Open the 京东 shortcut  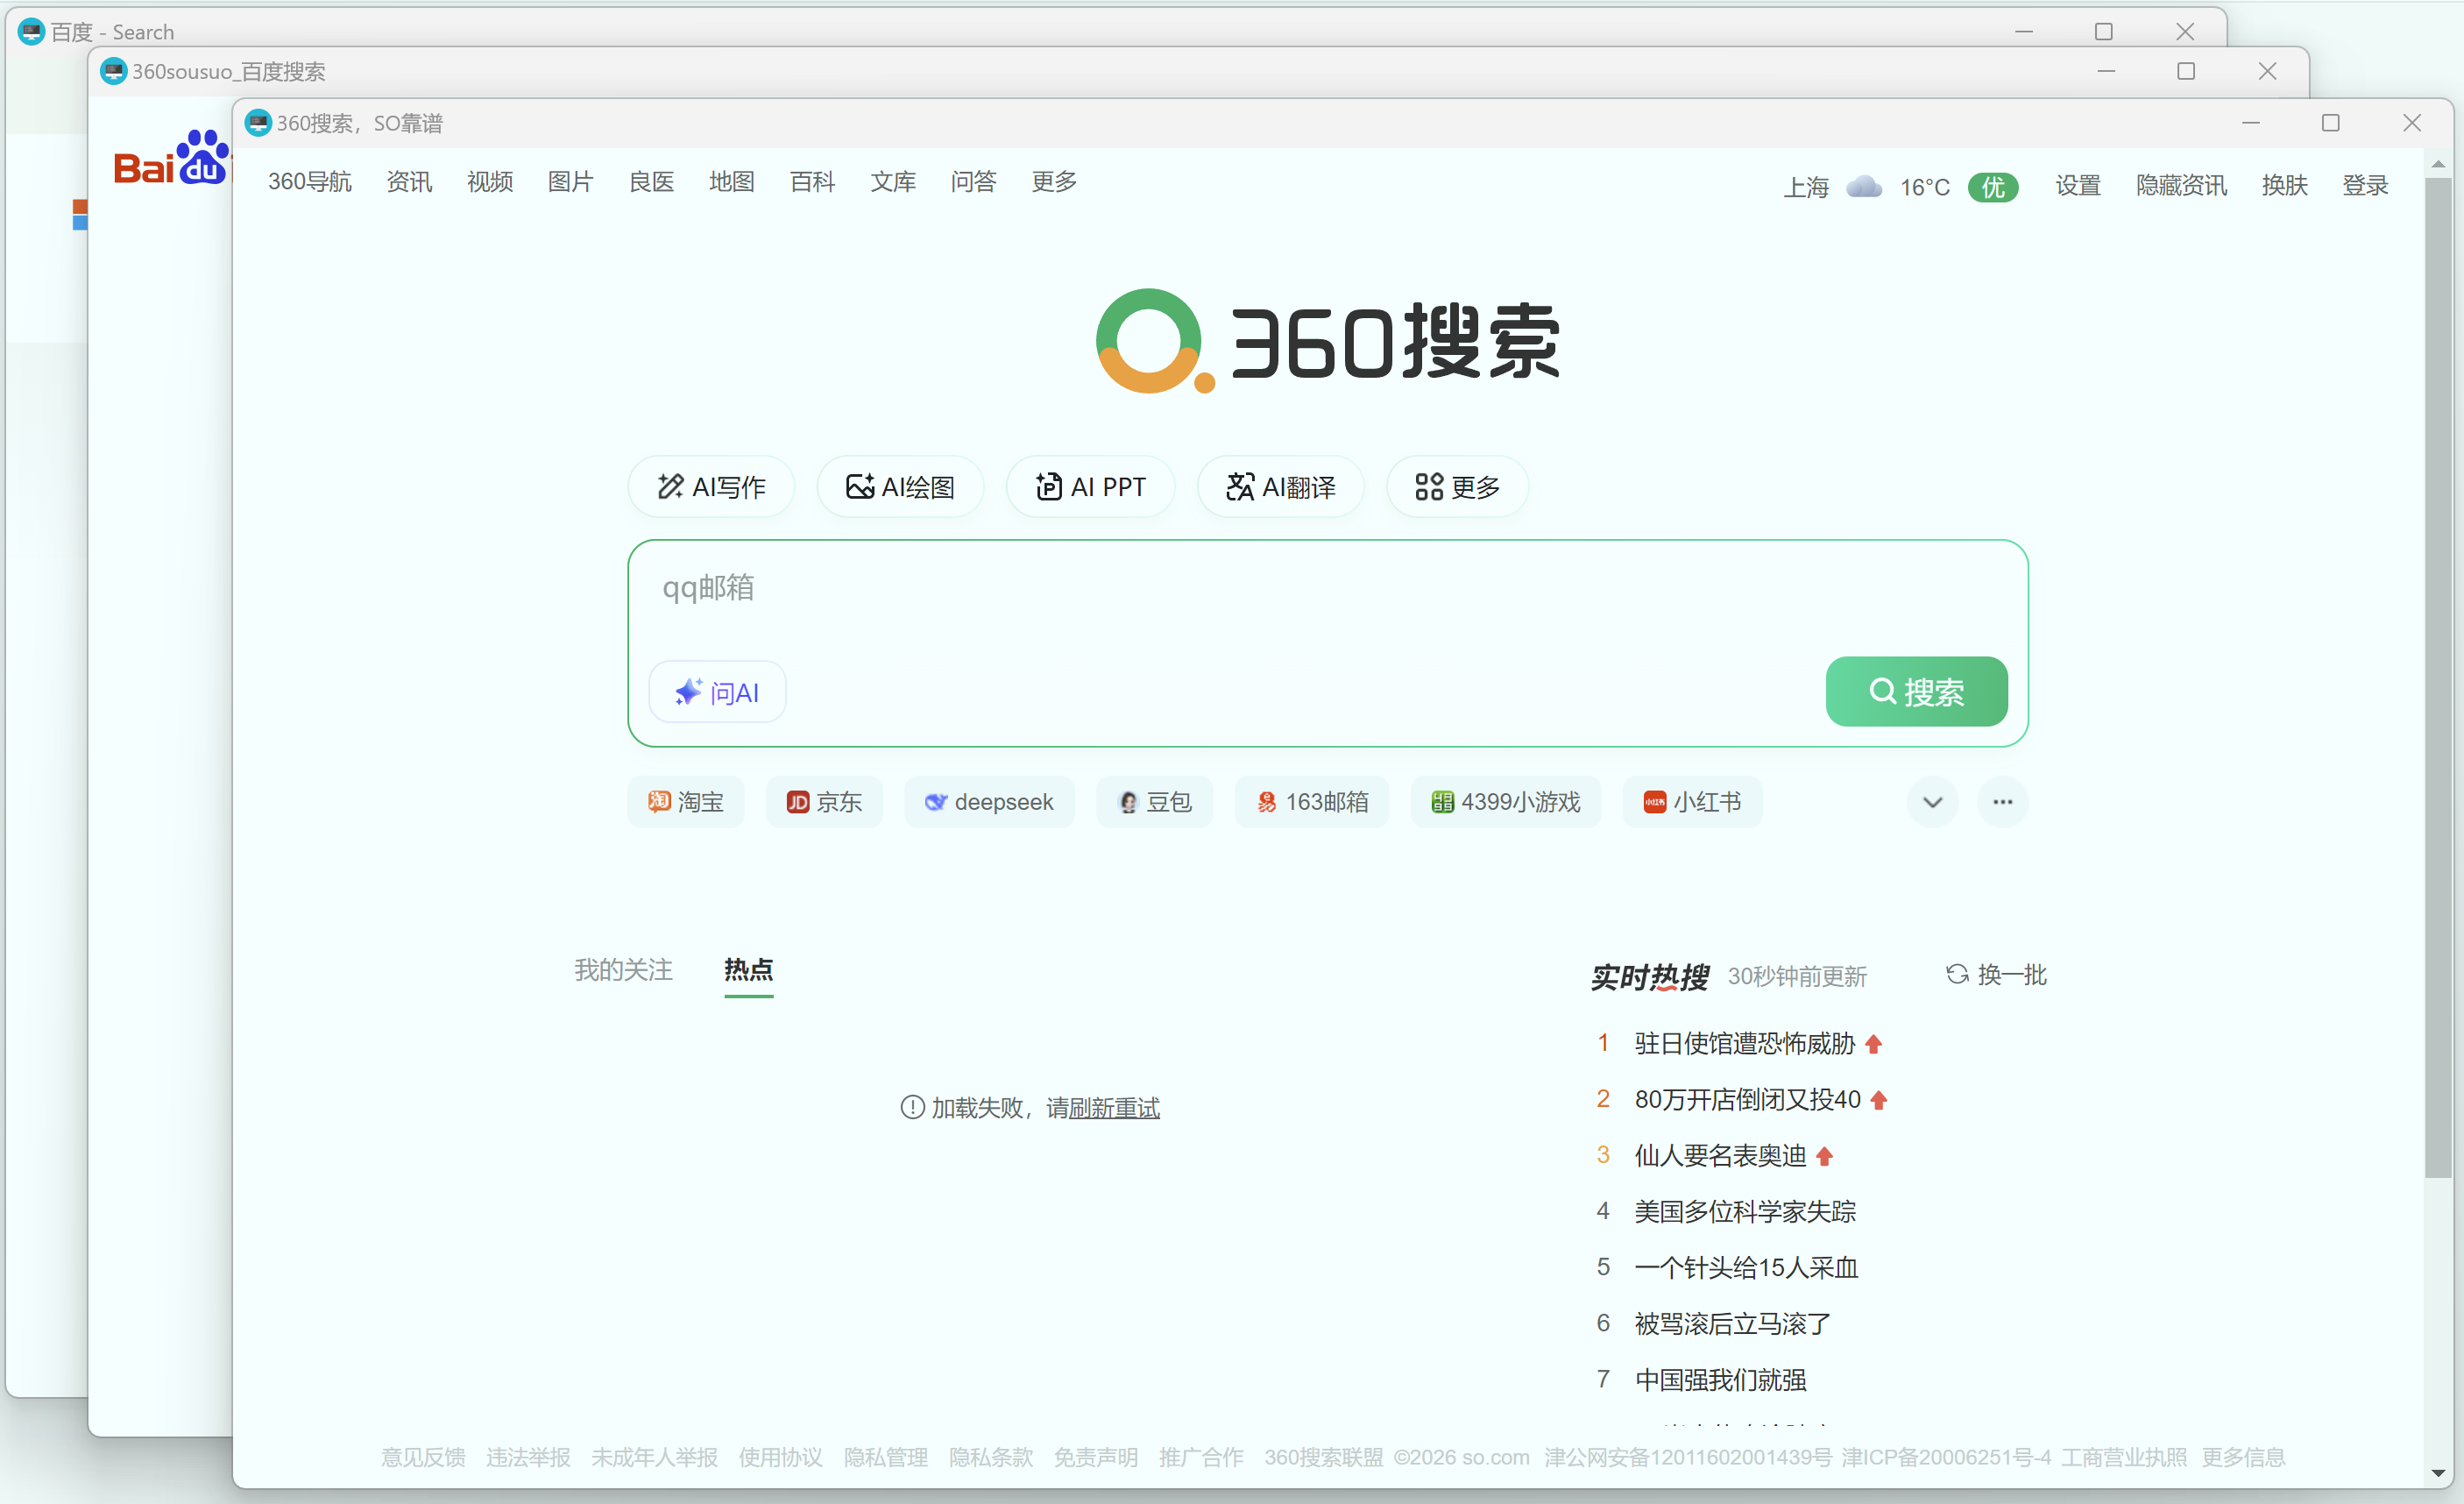(x=824, y=801)
